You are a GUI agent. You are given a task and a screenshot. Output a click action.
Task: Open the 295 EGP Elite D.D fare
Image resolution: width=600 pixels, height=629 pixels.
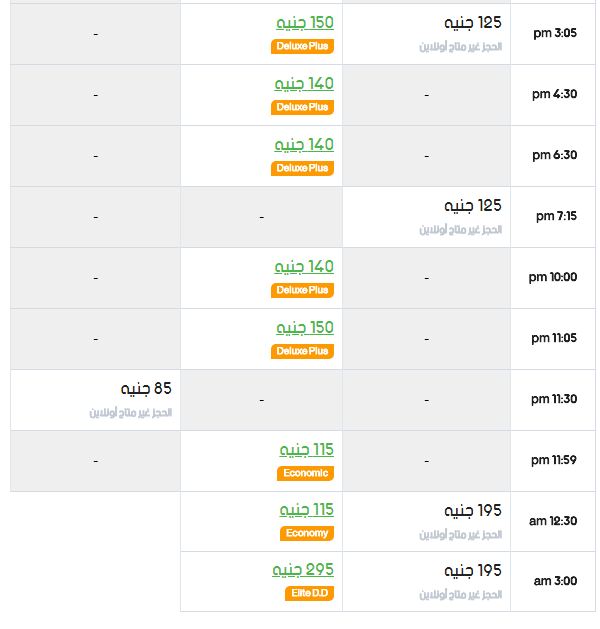coord(303,570)
